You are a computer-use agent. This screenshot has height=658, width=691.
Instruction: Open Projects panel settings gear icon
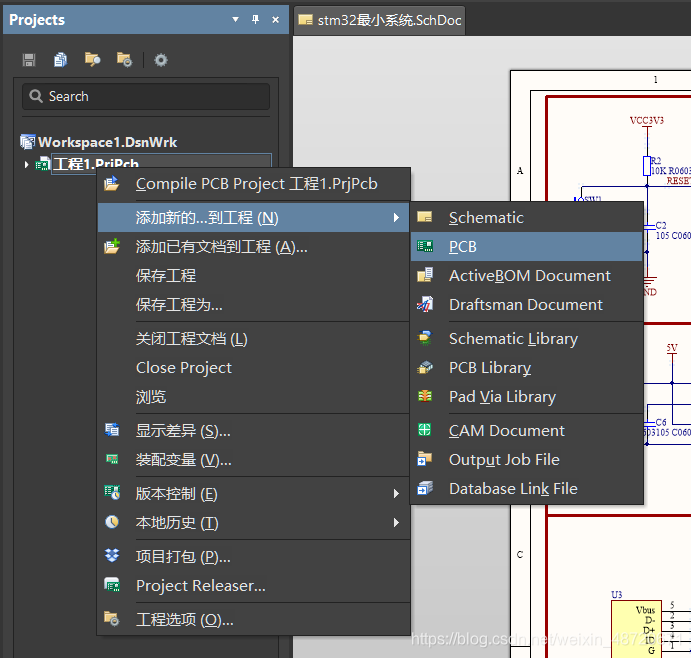(x=161, y=59)
